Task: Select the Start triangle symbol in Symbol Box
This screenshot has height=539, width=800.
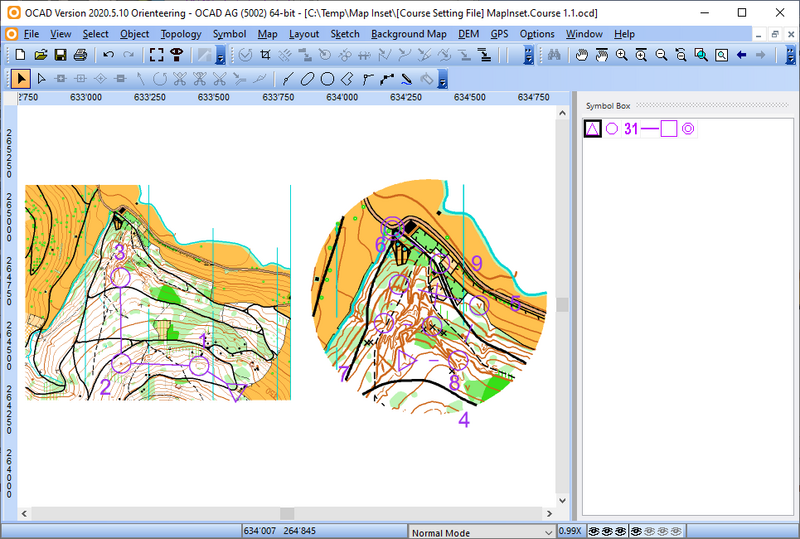Action: pos(592,129)
